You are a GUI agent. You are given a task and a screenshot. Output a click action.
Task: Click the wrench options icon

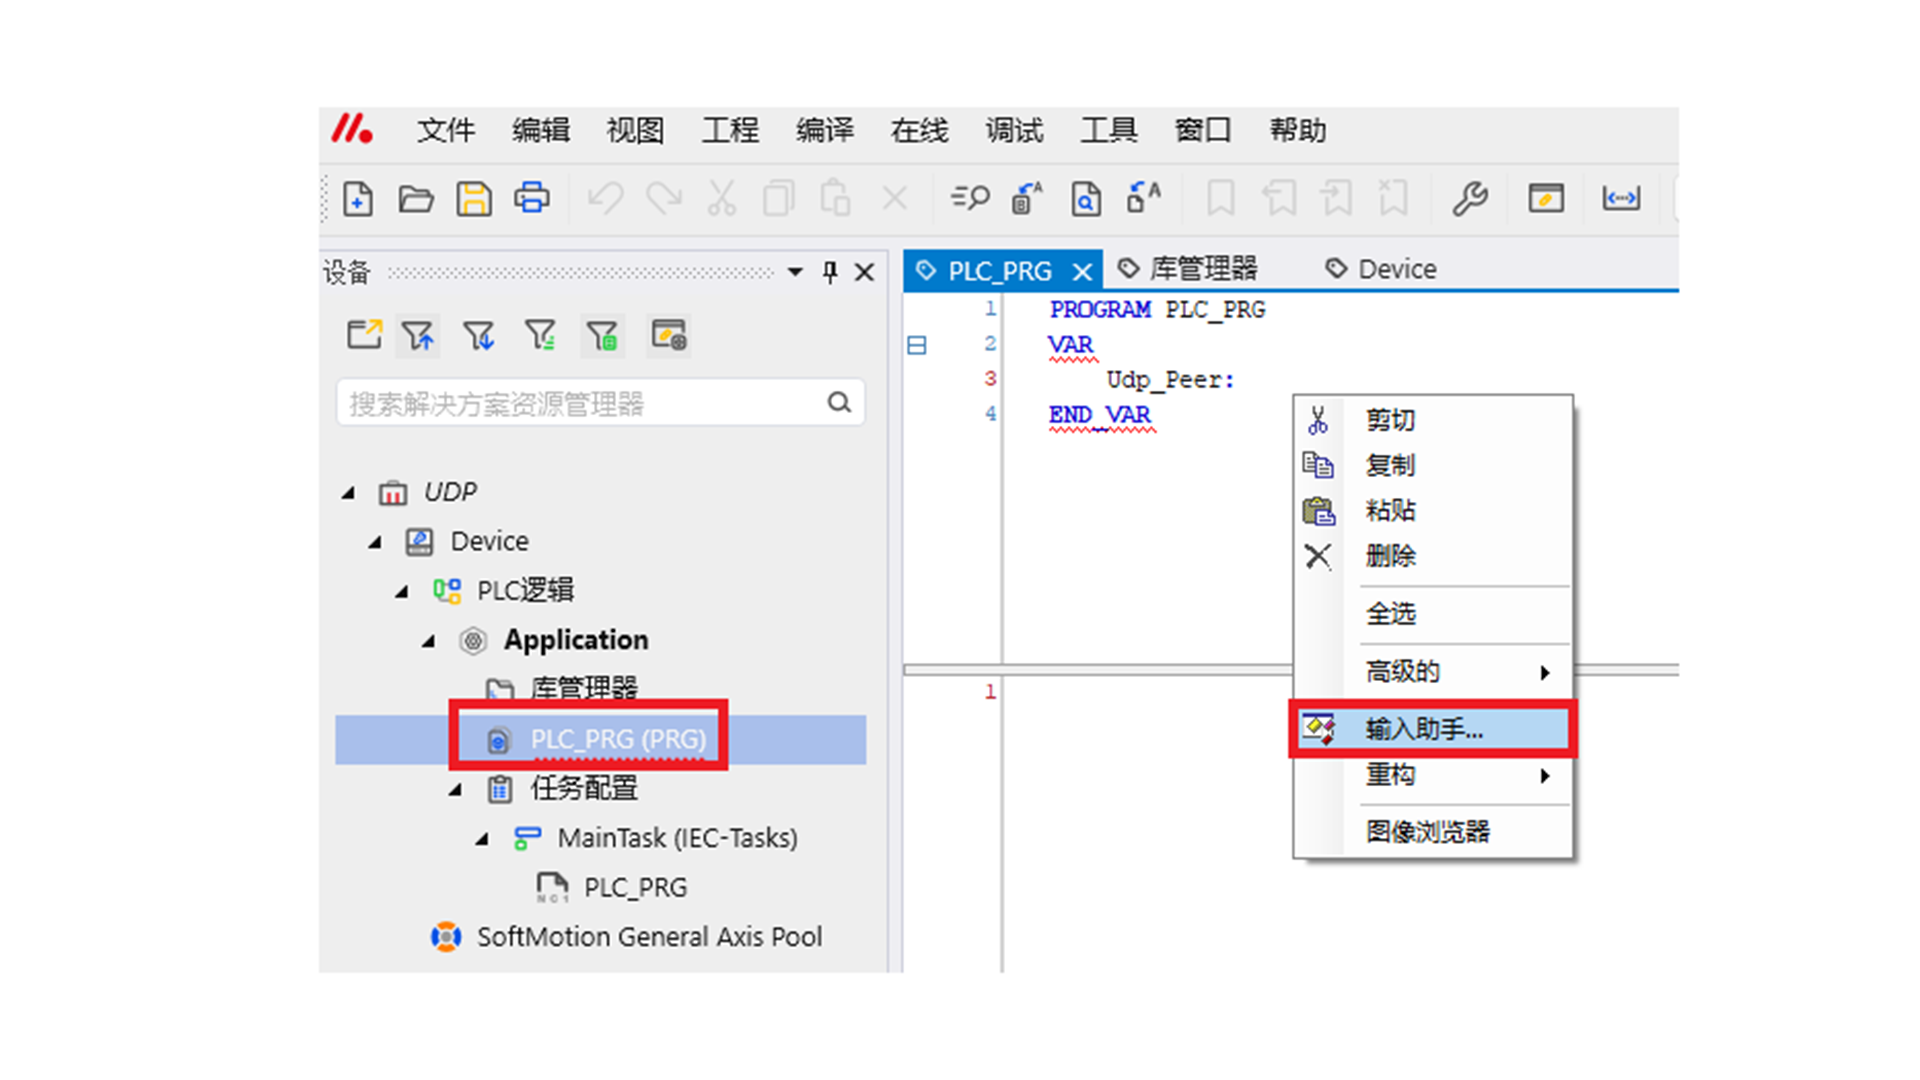click(x=1470, y=199)
